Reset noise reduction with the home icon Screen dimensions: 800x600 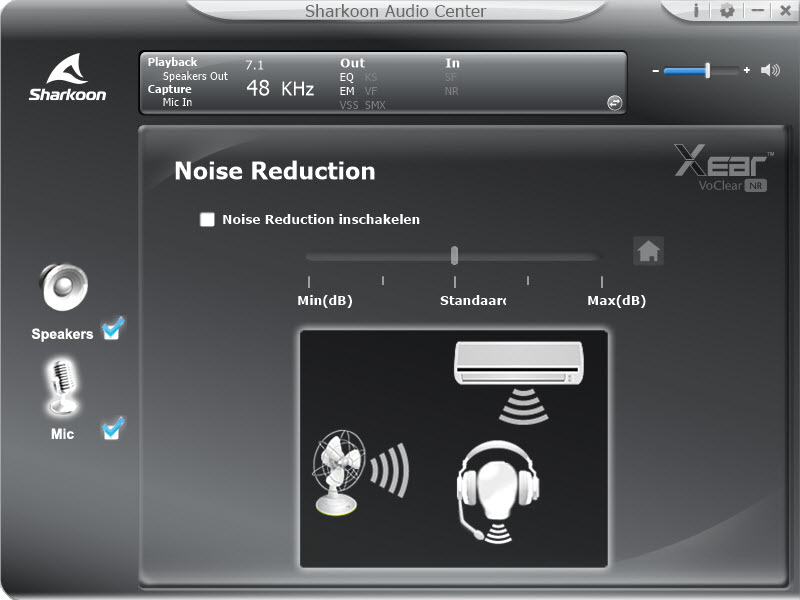coord(648,252)
